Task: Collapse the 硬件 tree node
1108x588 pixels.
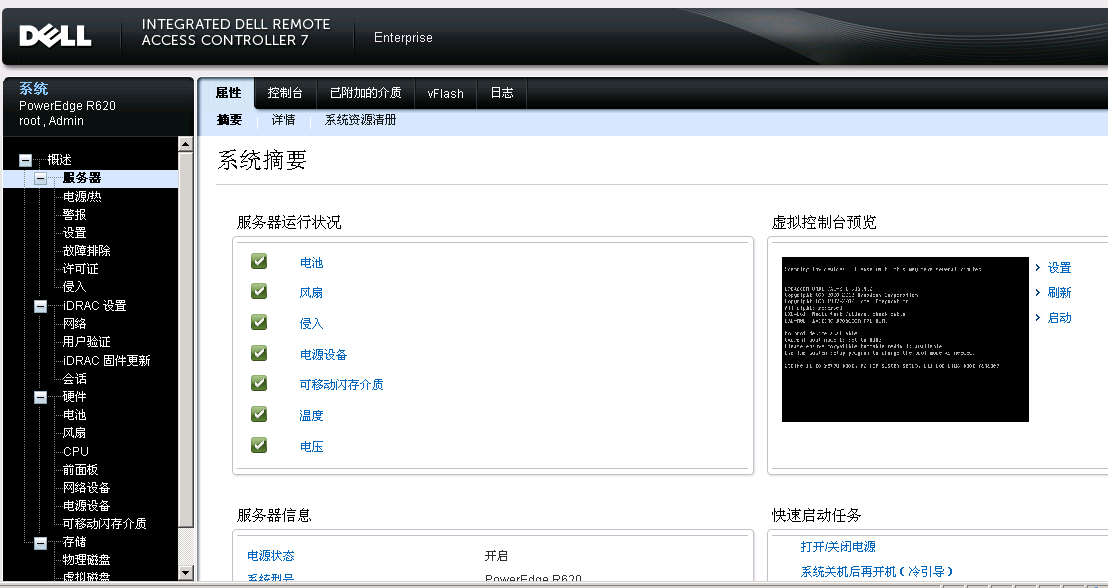Action: (x=40, y=397)
